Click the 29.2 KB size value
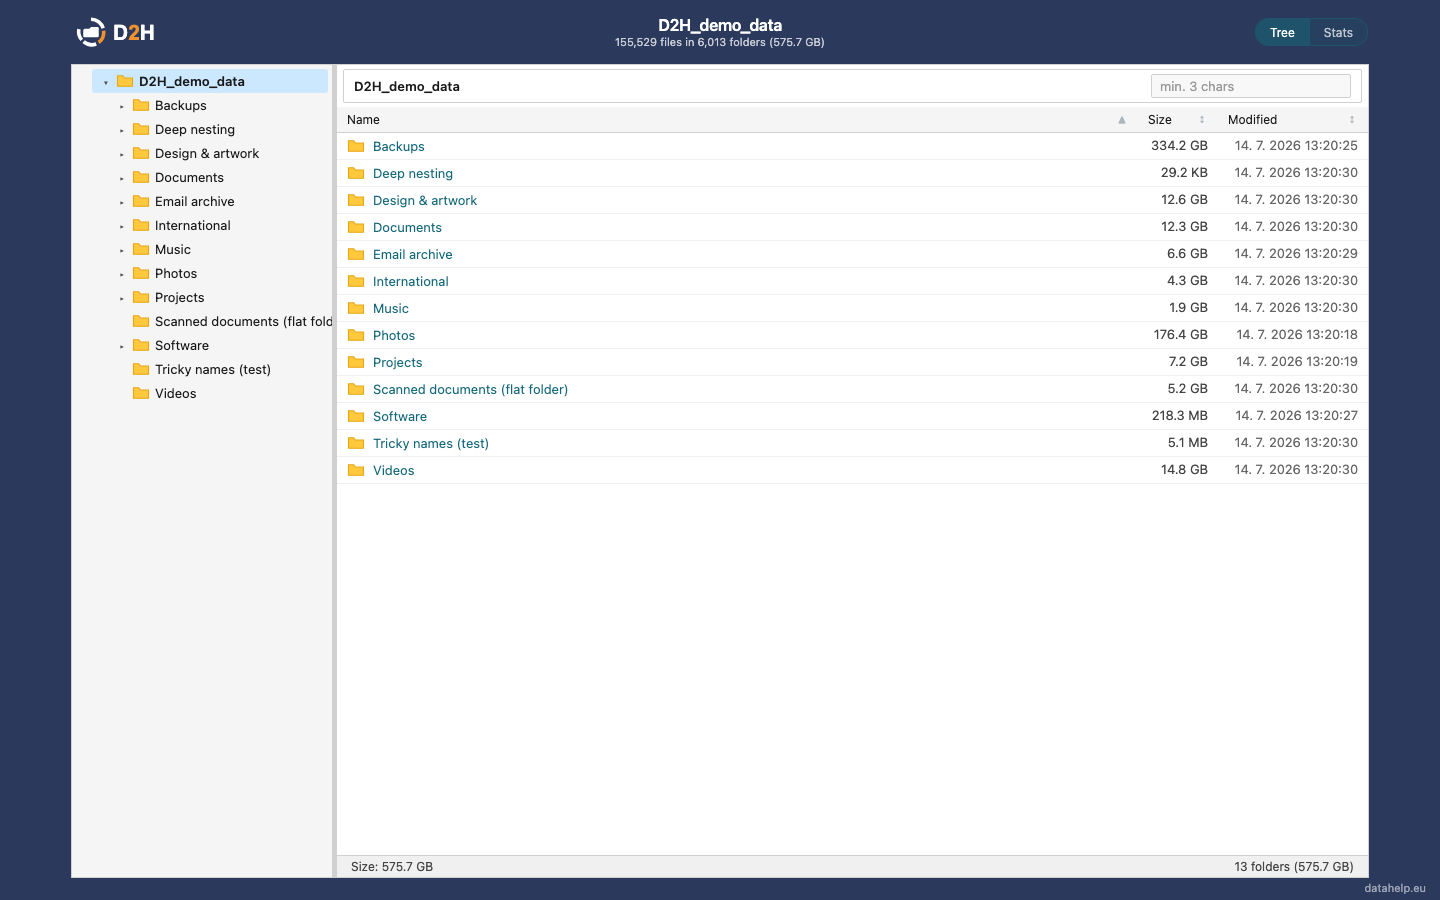 1184,172
